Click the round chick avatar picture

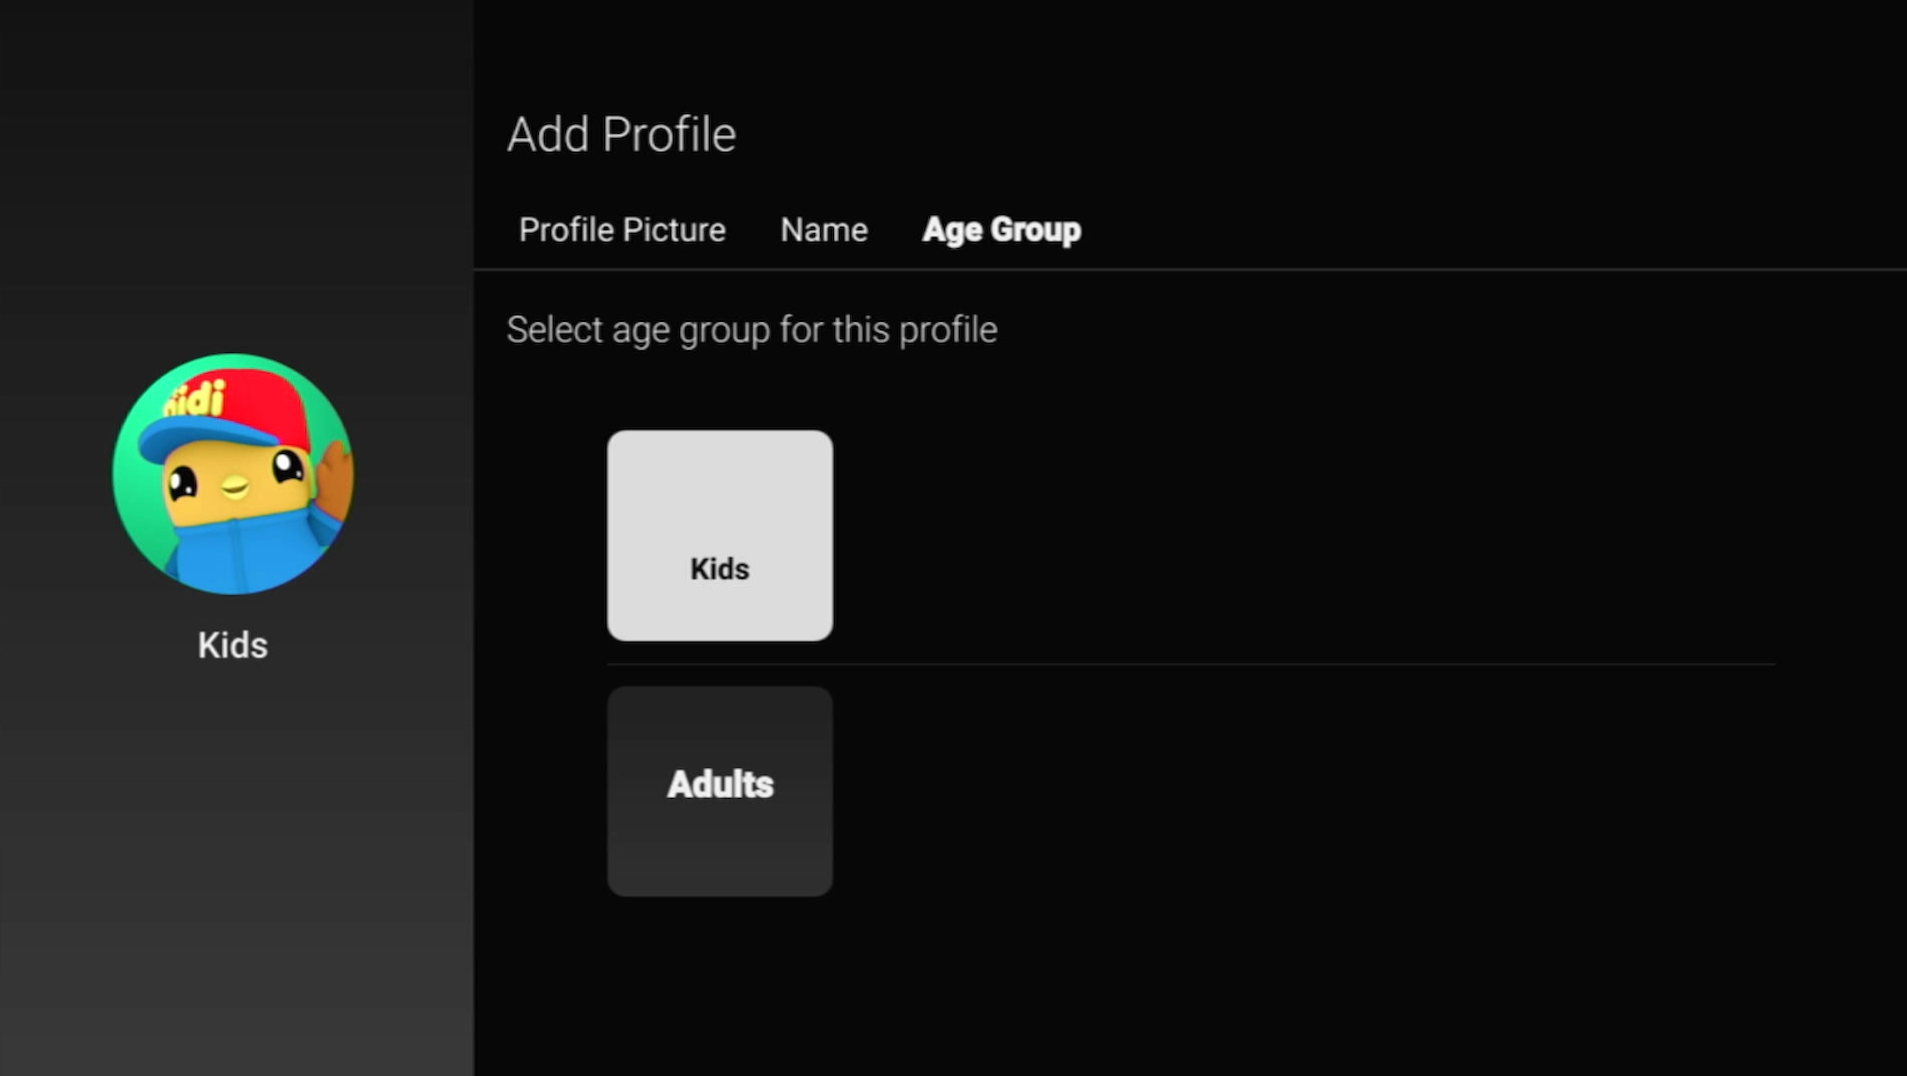pyautogui.click(x=233, y=474)
